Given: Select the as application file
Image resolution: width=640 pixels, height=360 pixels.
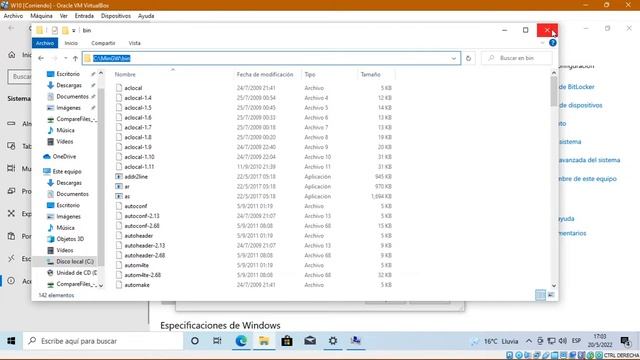Looking at the screenshot, I should coord(127,196).
